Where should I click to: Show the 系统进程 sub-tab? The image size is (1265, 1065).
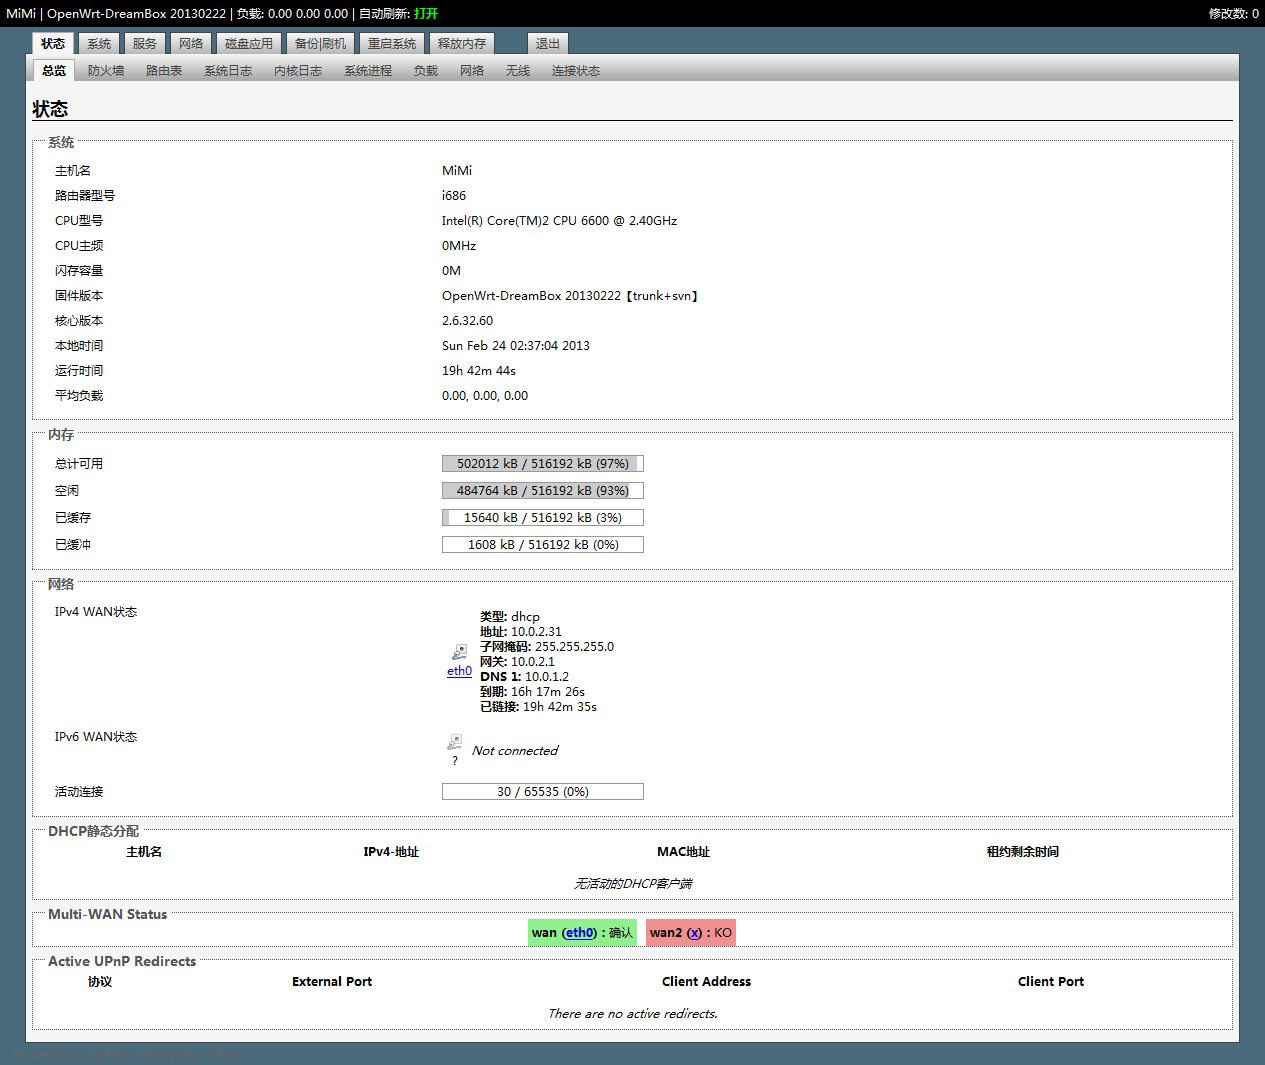click(368, 71)
